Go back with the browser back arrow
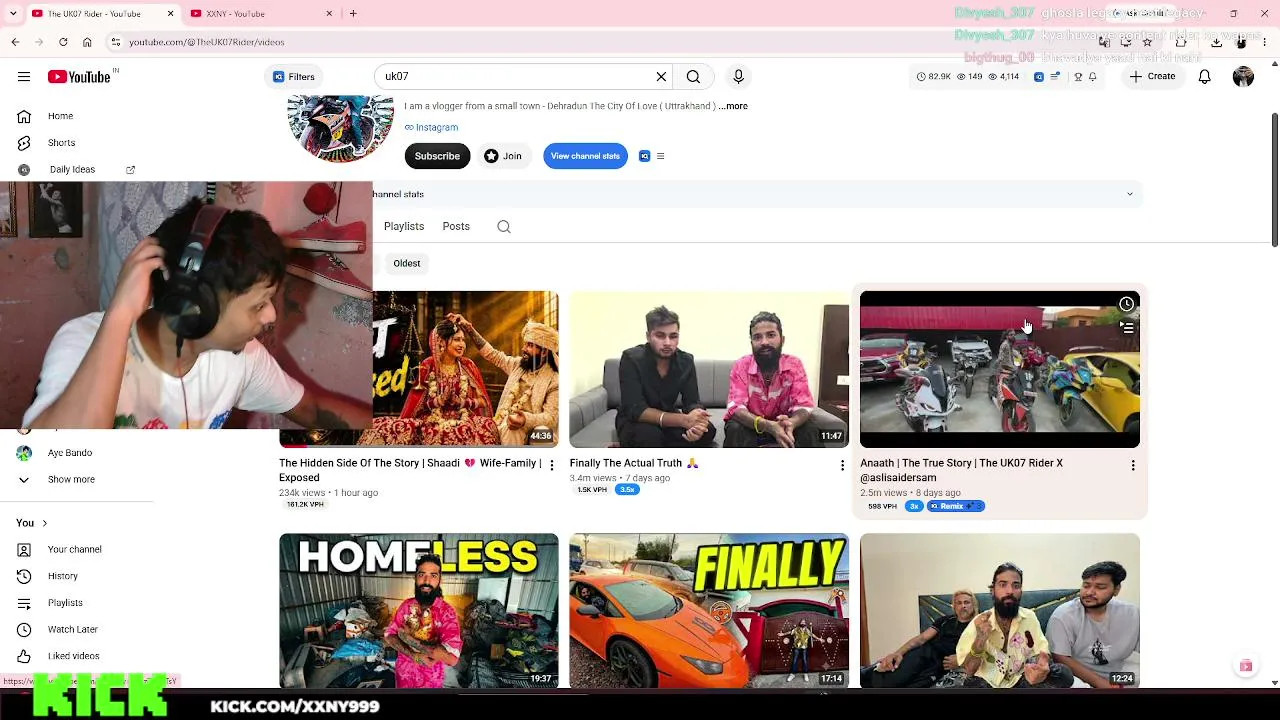Viewport: 1280px width, 720px height. 15,42
